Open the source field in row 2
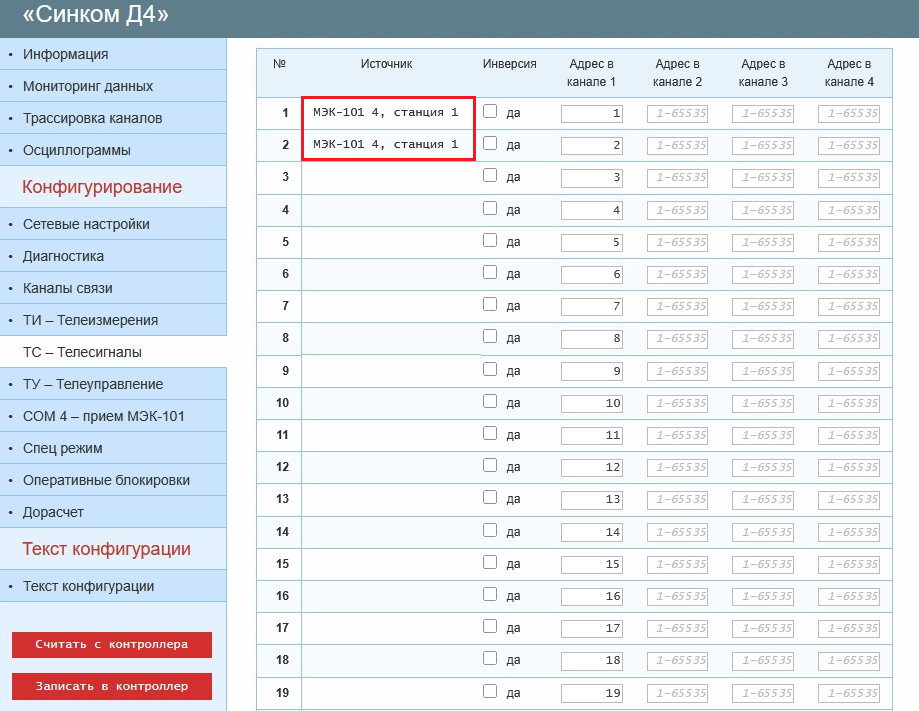 tap(388, 144)
